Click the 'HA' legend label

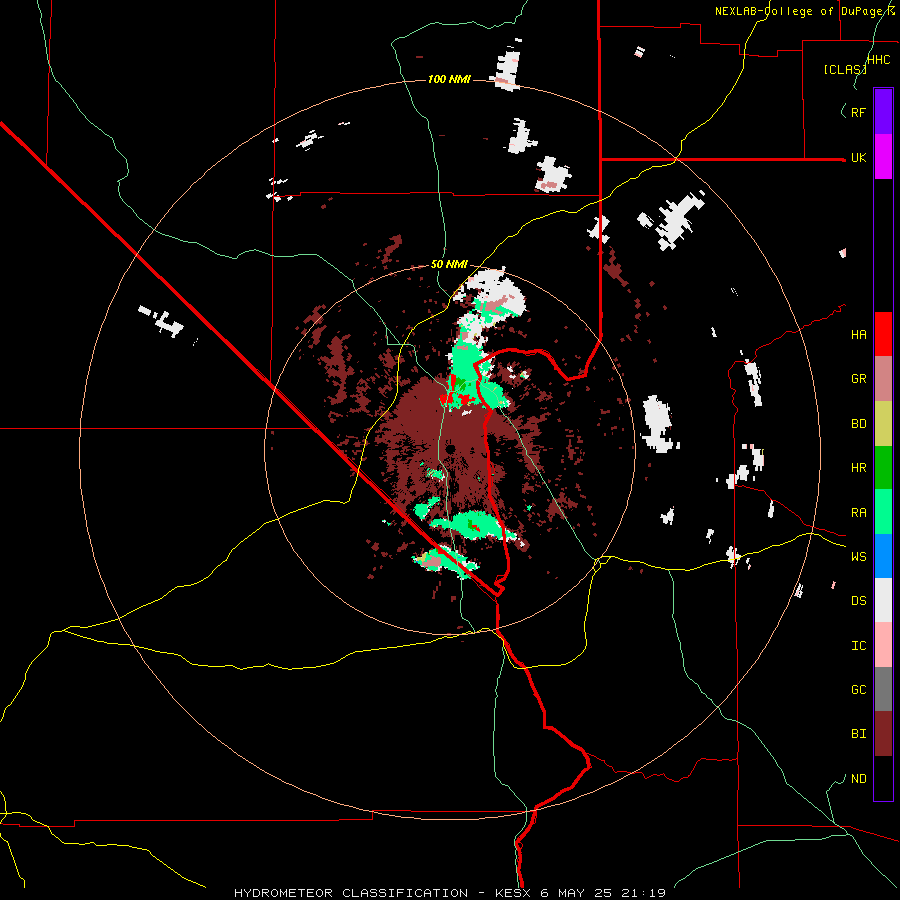coord(858,334)
